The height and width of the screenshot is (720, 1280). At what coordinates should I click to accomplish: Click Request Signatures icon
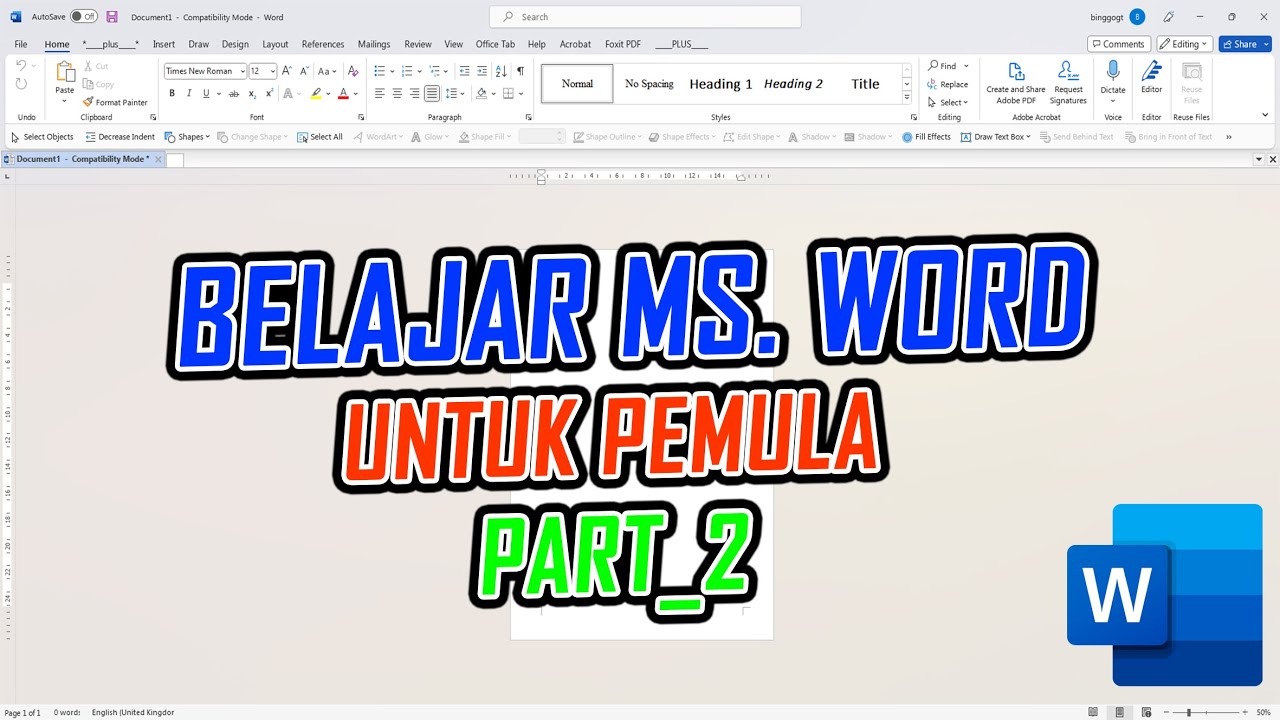(1068, 83)
